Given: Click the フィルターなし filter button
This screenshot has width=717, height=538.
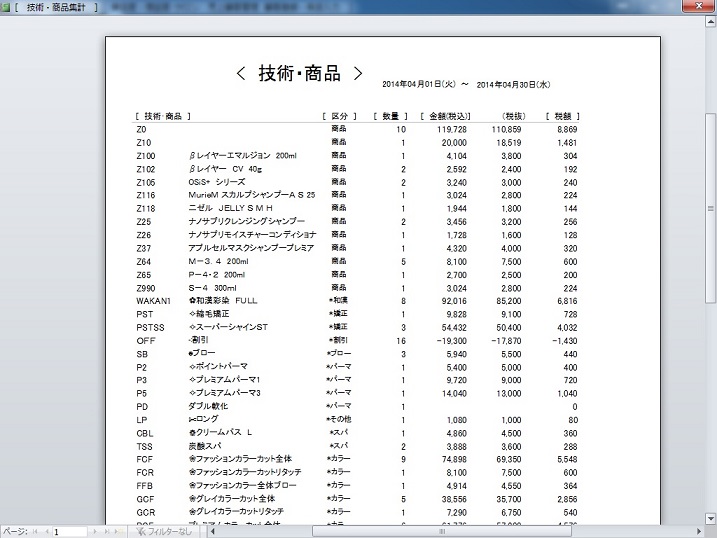Looking at the screenshot, I should (164, 532).
